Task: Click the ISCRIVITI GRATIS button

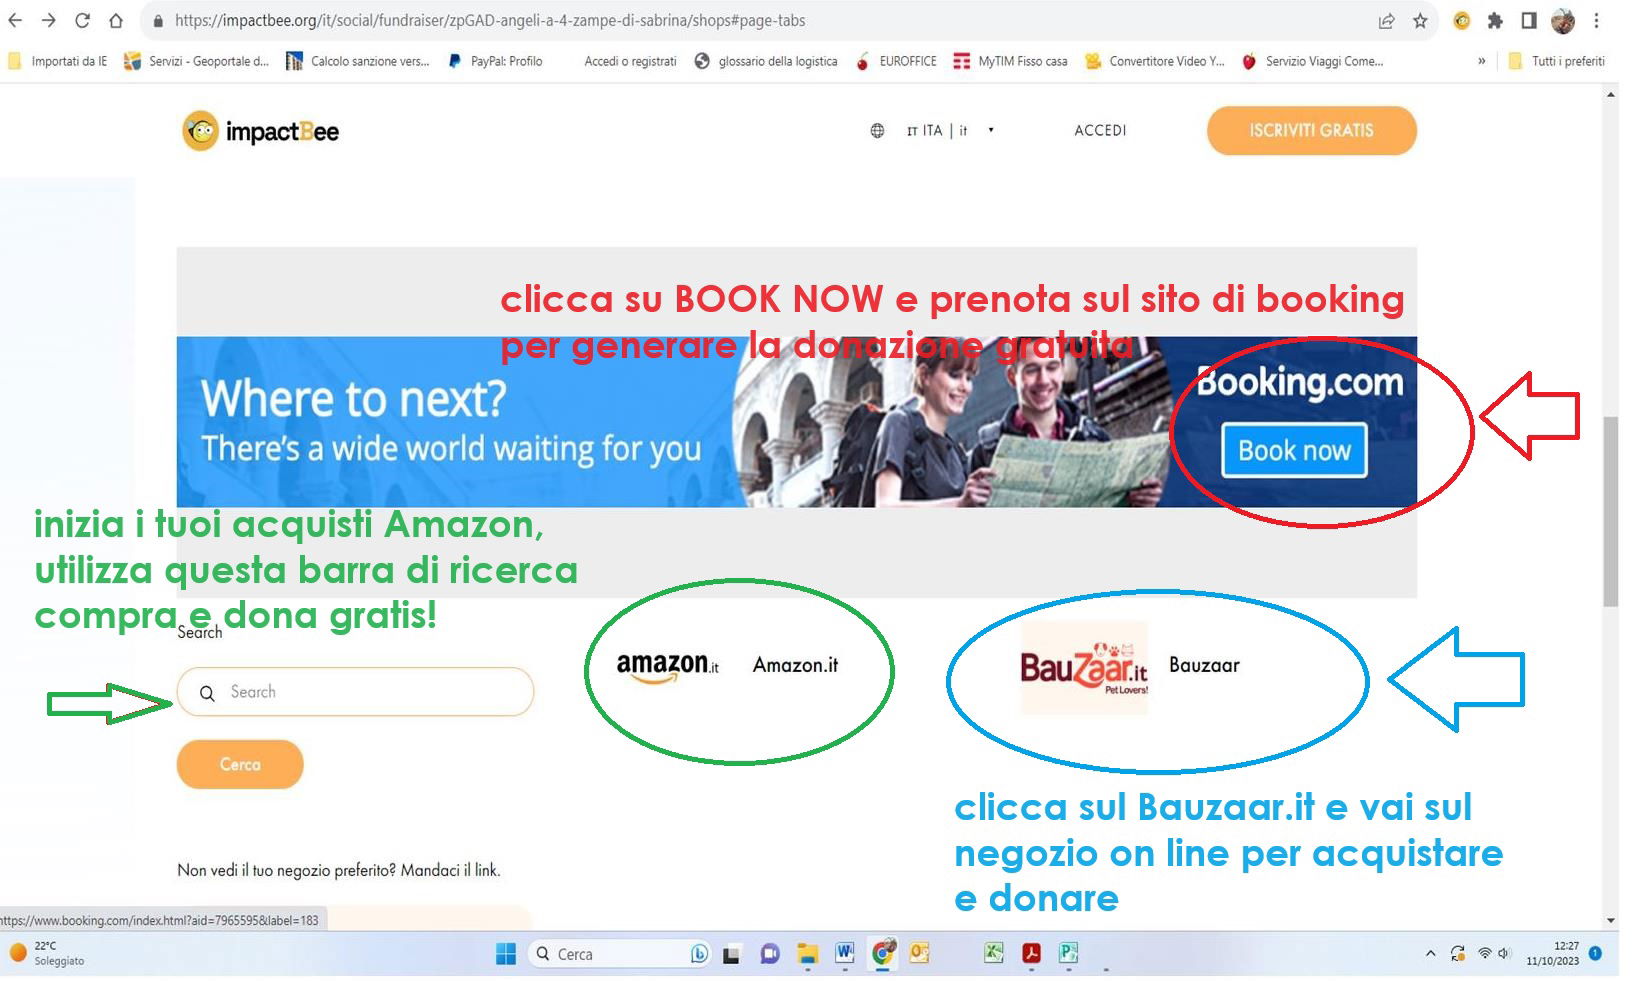Action: (x=1311, y=131)
